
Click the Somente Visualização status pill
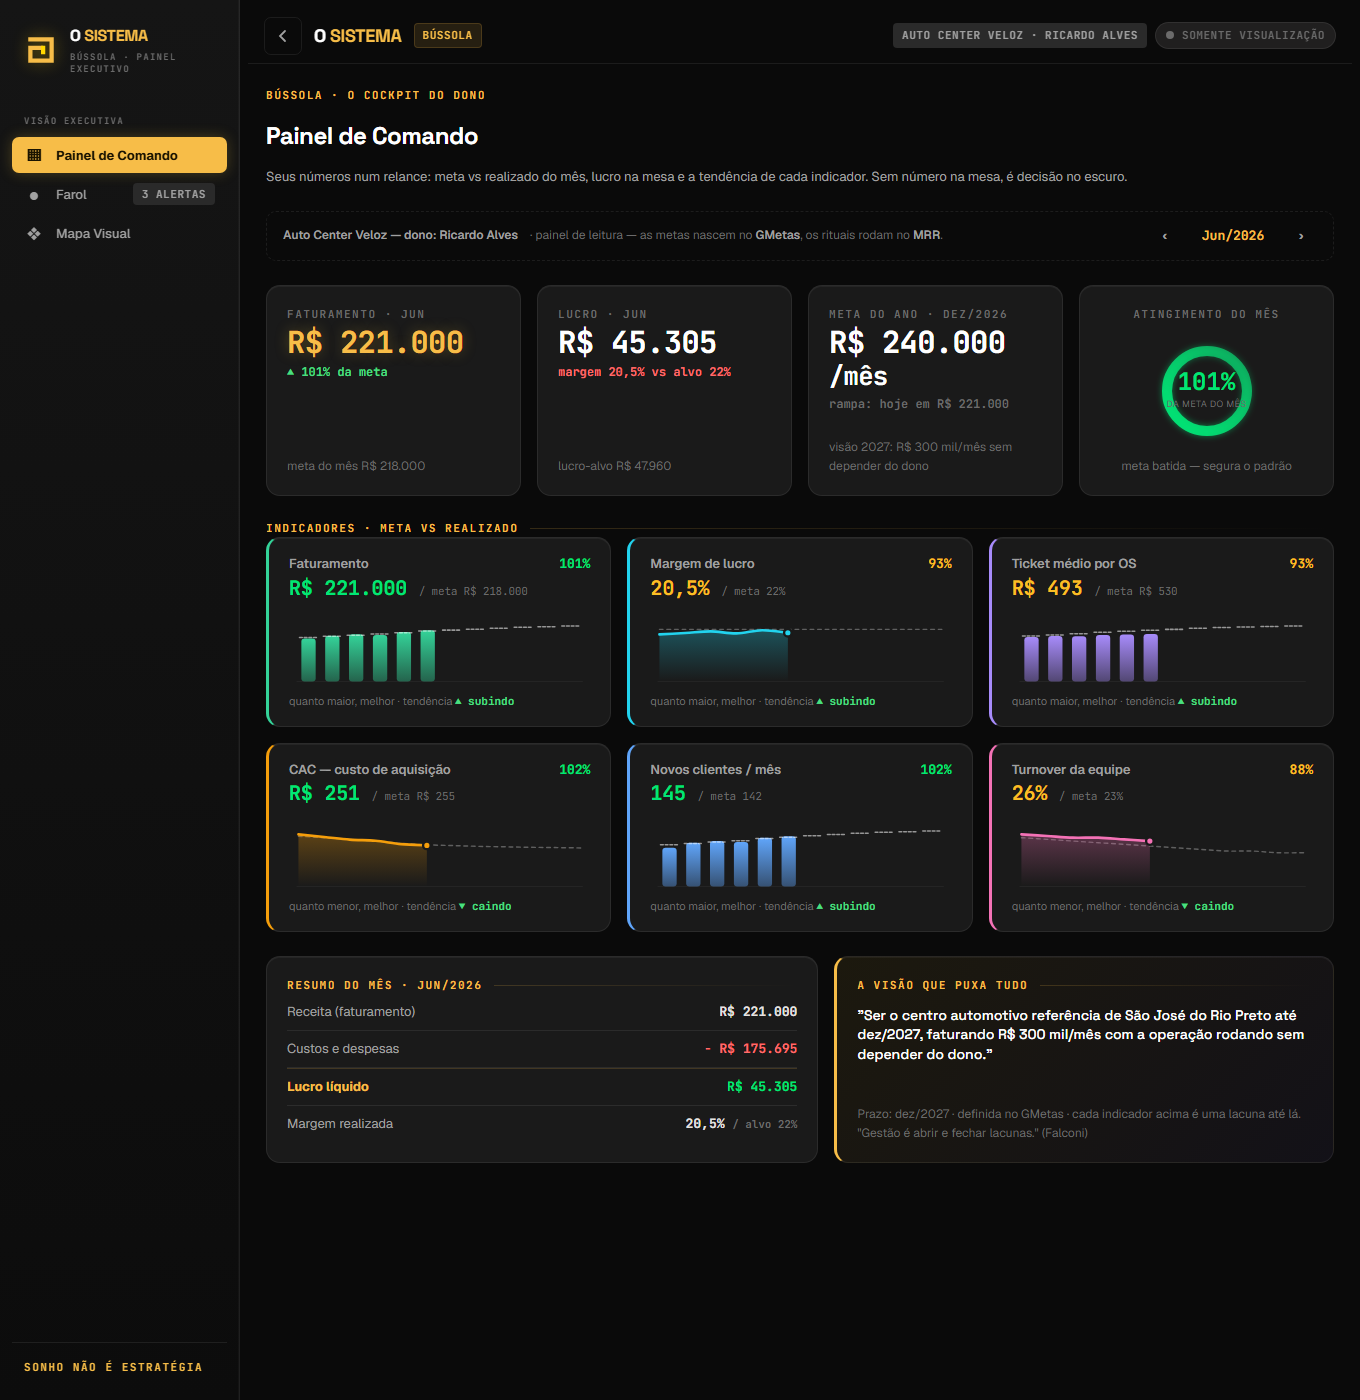click(x=1245, y=35)
